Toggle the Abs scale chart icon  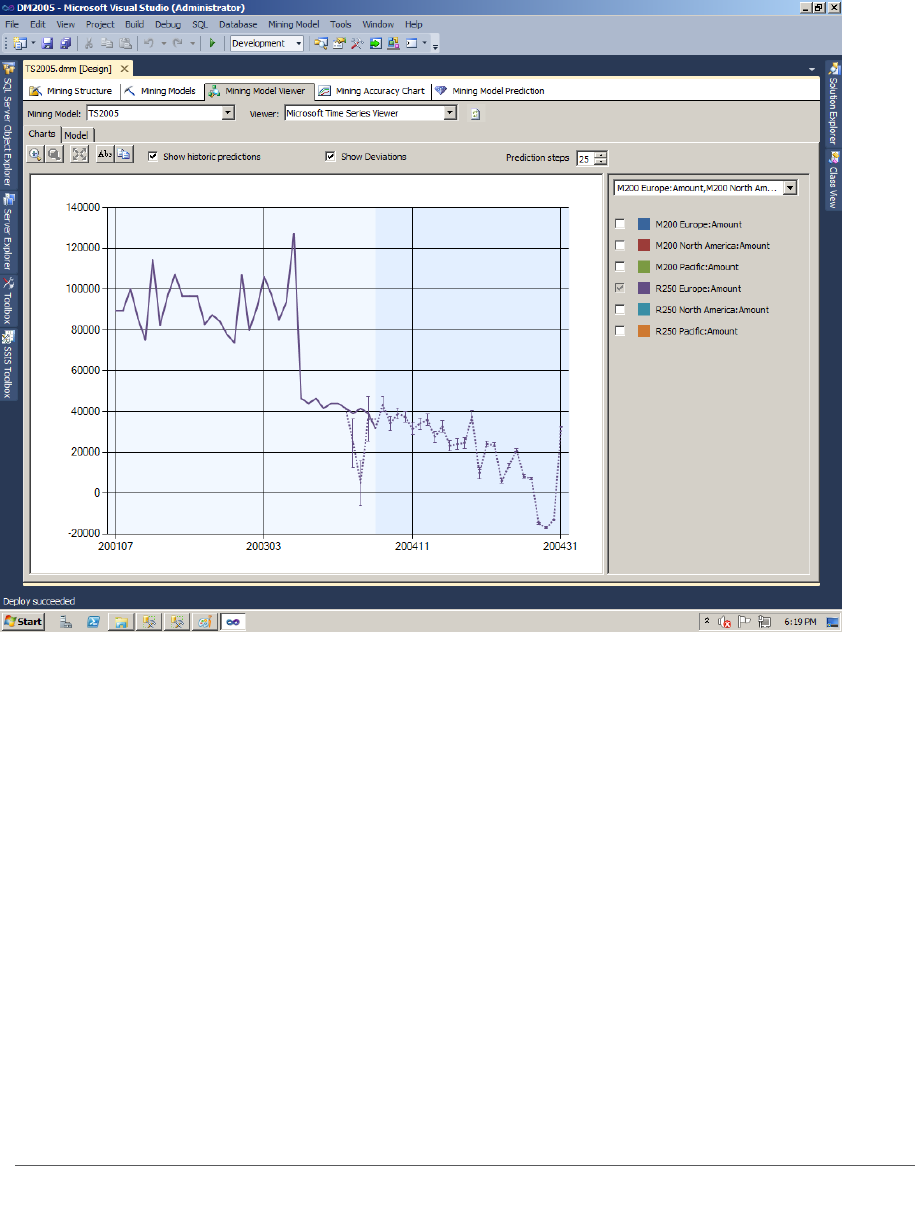[105, 154]
